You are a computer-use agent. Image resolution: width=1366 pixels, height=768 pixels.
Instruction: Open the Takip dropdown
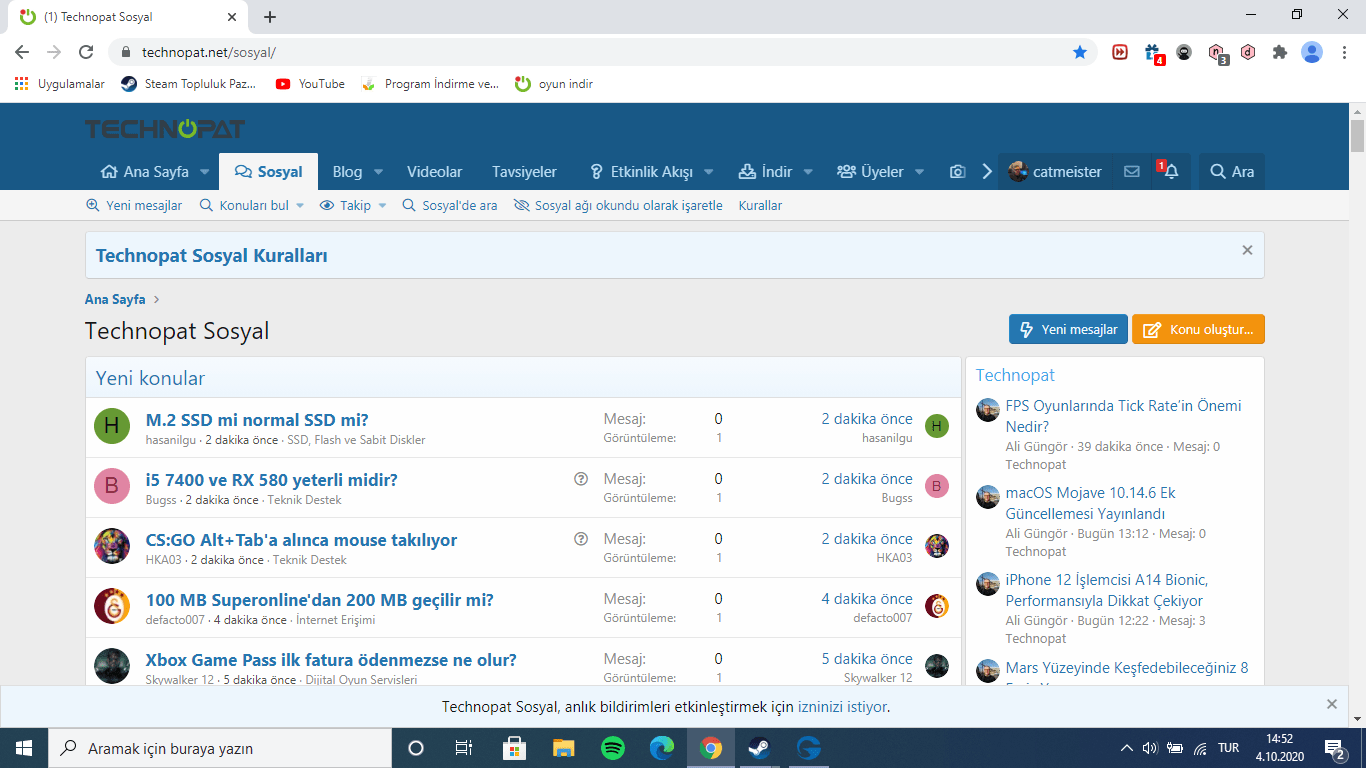(x=353, y=205)
